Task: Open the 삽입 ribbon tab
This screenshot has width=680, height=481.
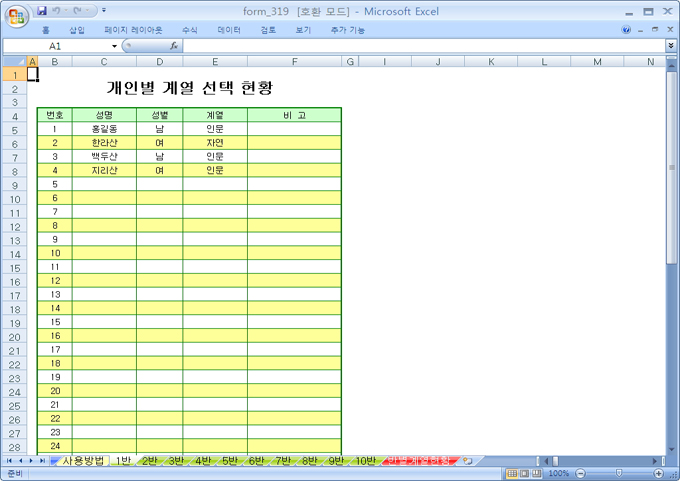Action: [x=77, y=30]
